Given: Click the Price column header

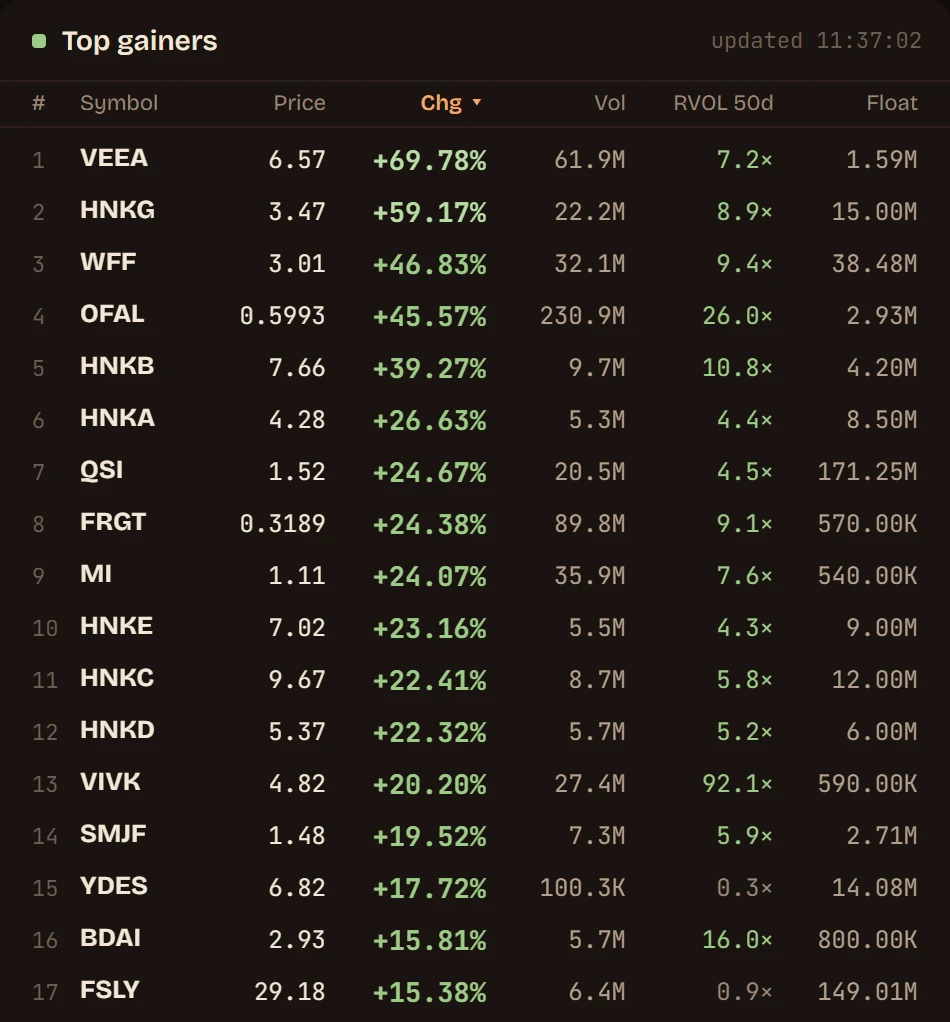Looking at the screenshot, I should tap(299, 103).
